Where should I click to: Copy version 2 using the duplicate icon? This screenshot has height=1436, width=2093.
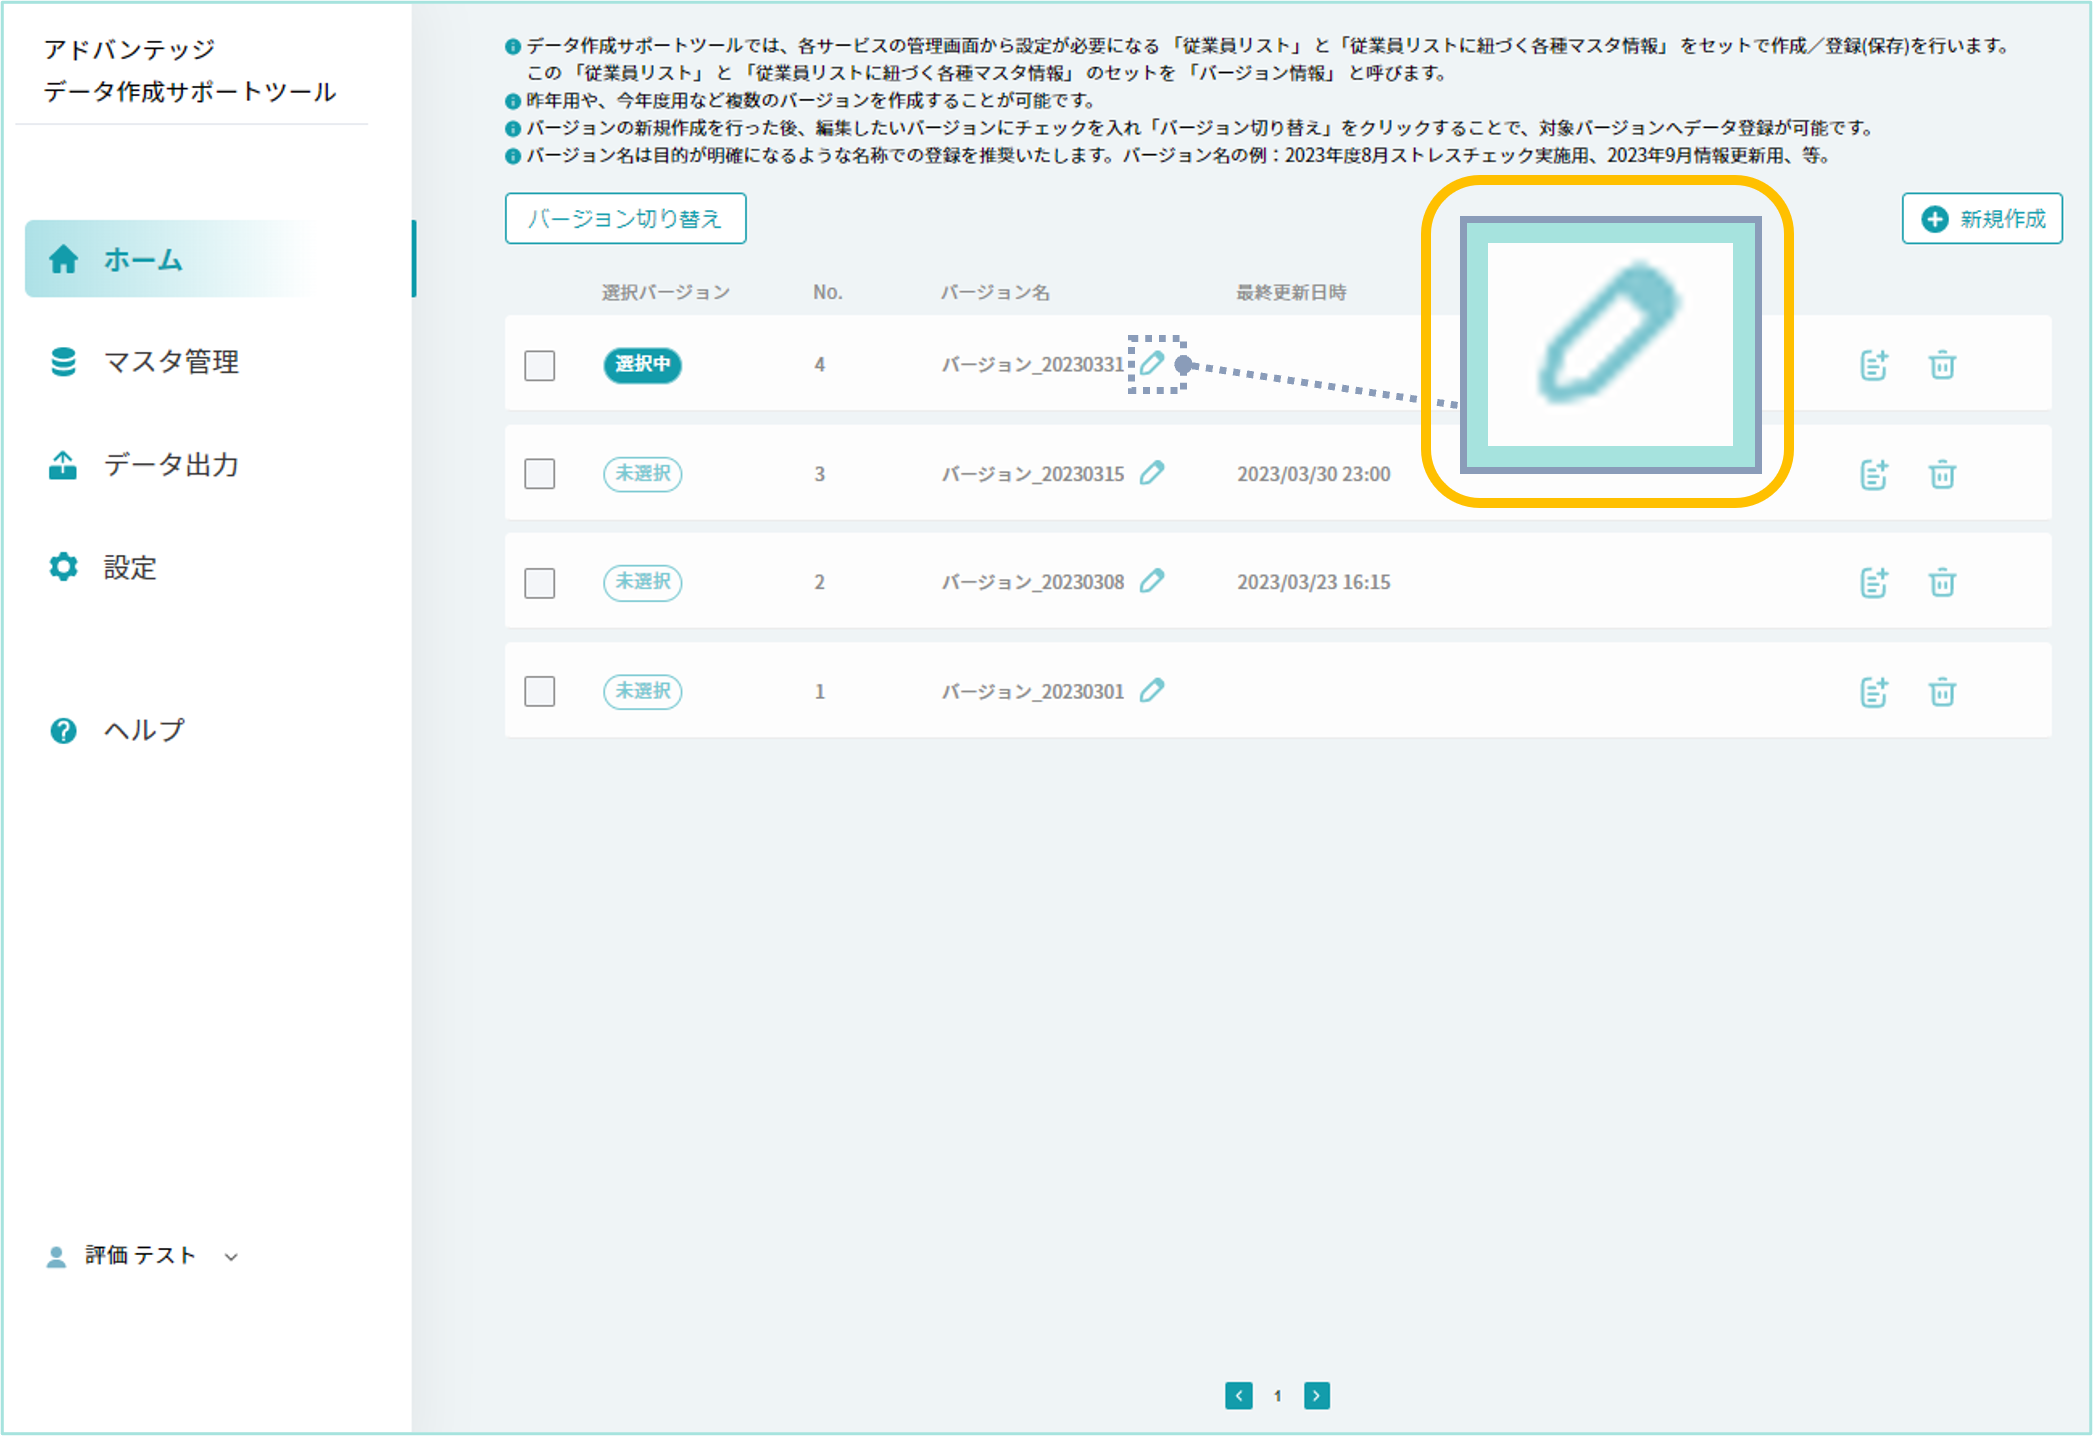click(1874, 582)
